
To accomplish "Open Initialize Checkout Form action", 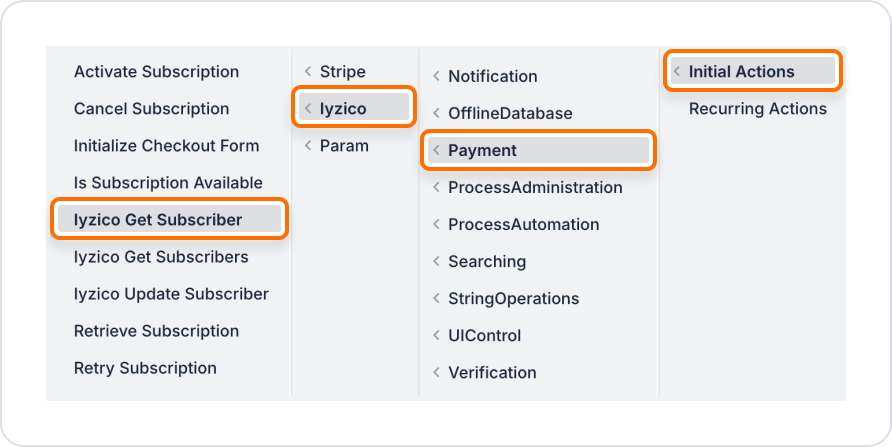I will [167, 146].
